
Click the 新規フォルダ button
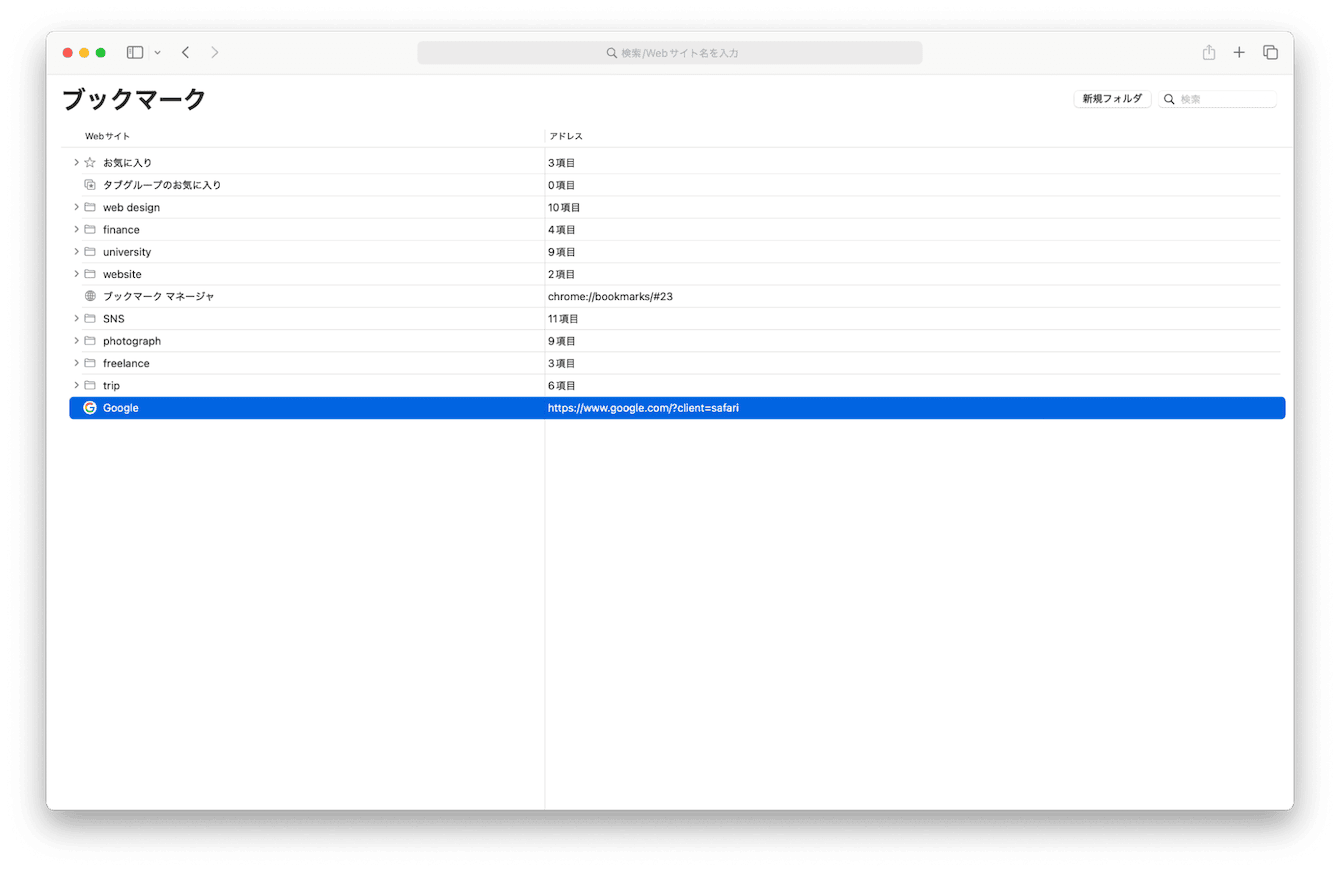pyautogui.click(x=1112, y=99)
